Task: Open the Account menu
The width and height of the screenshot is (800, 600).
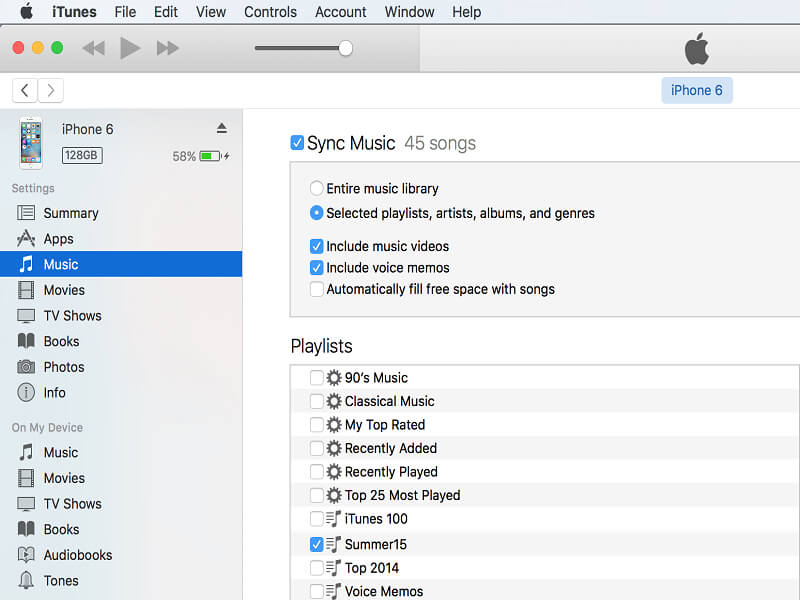Action: click(340, 12)
